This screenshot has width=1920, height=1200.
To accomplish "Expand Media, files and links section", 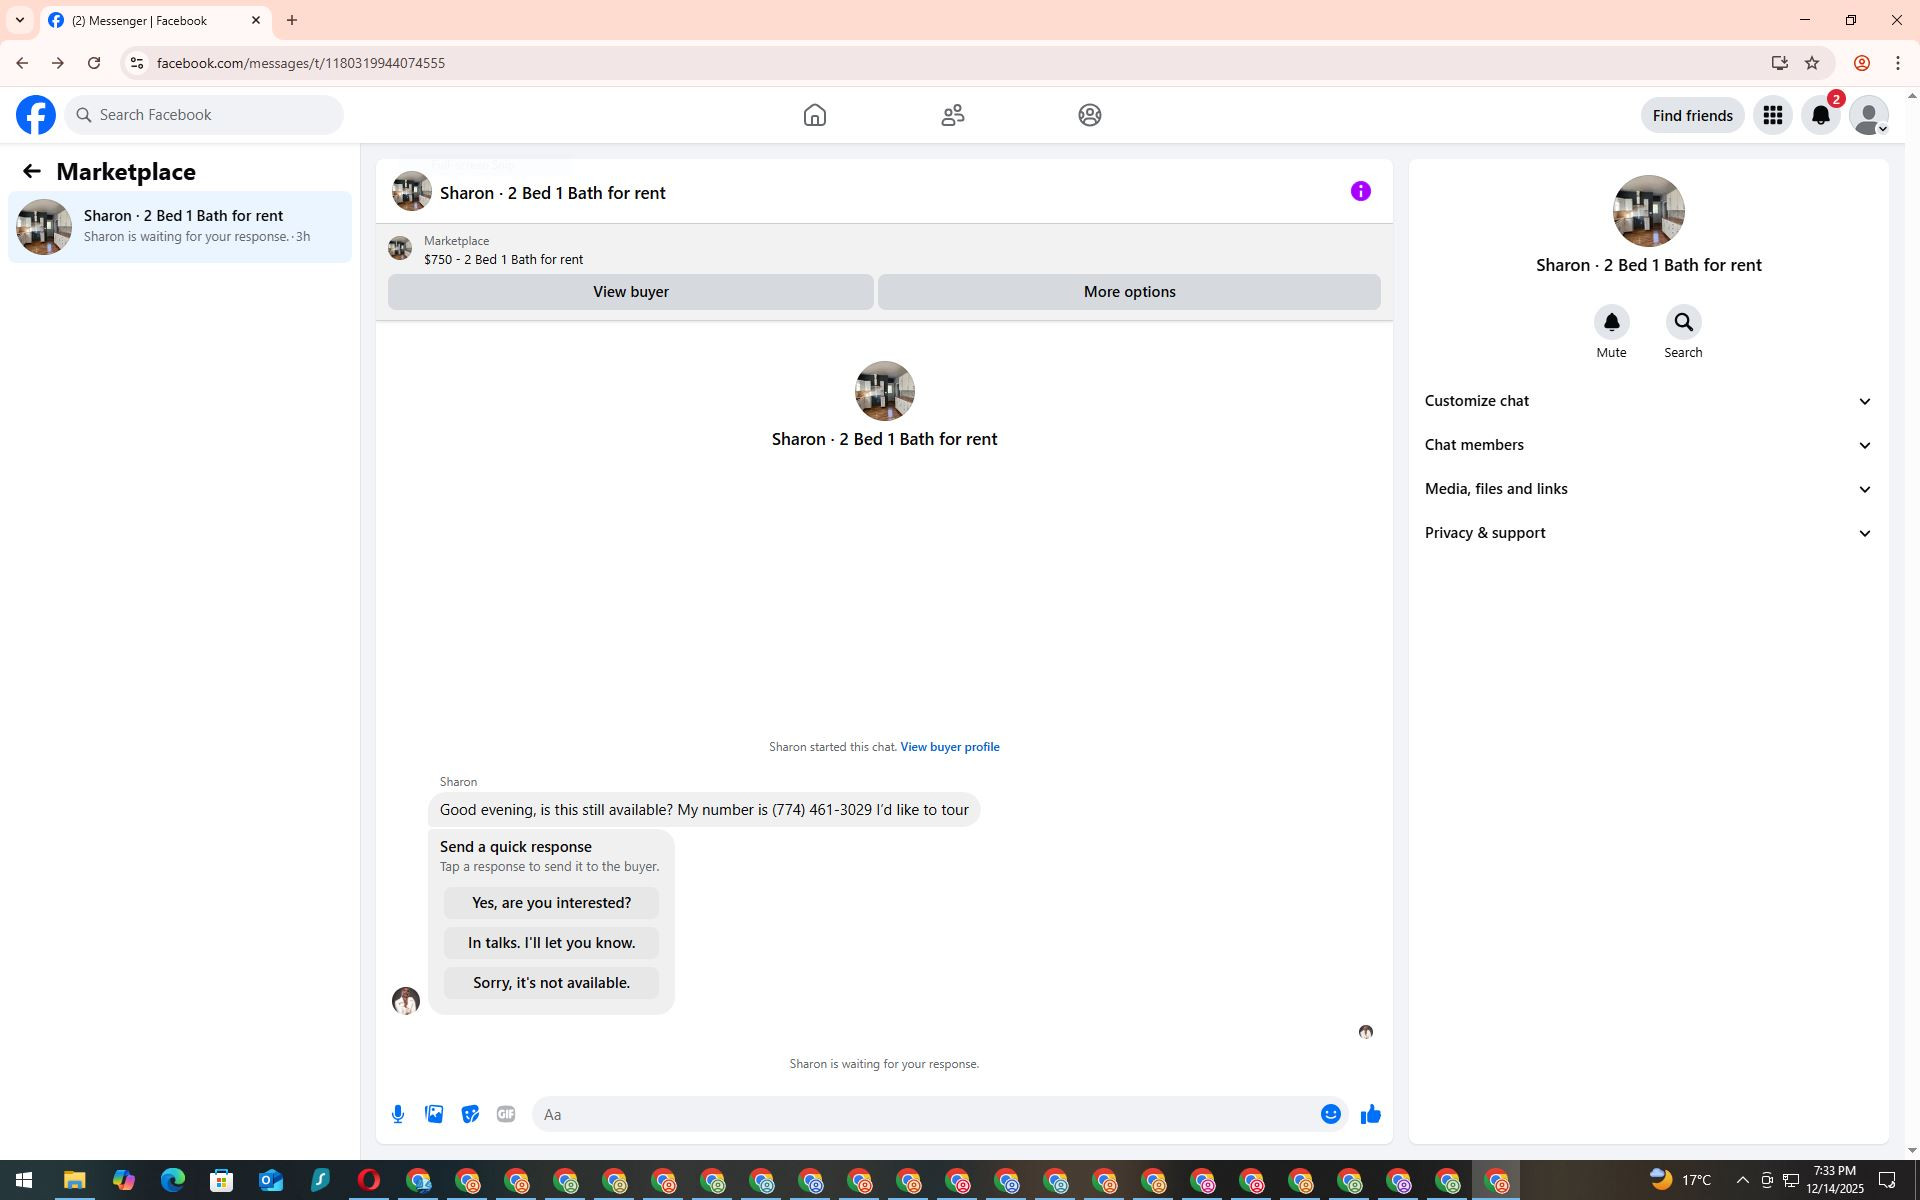I will (1648, 489).
